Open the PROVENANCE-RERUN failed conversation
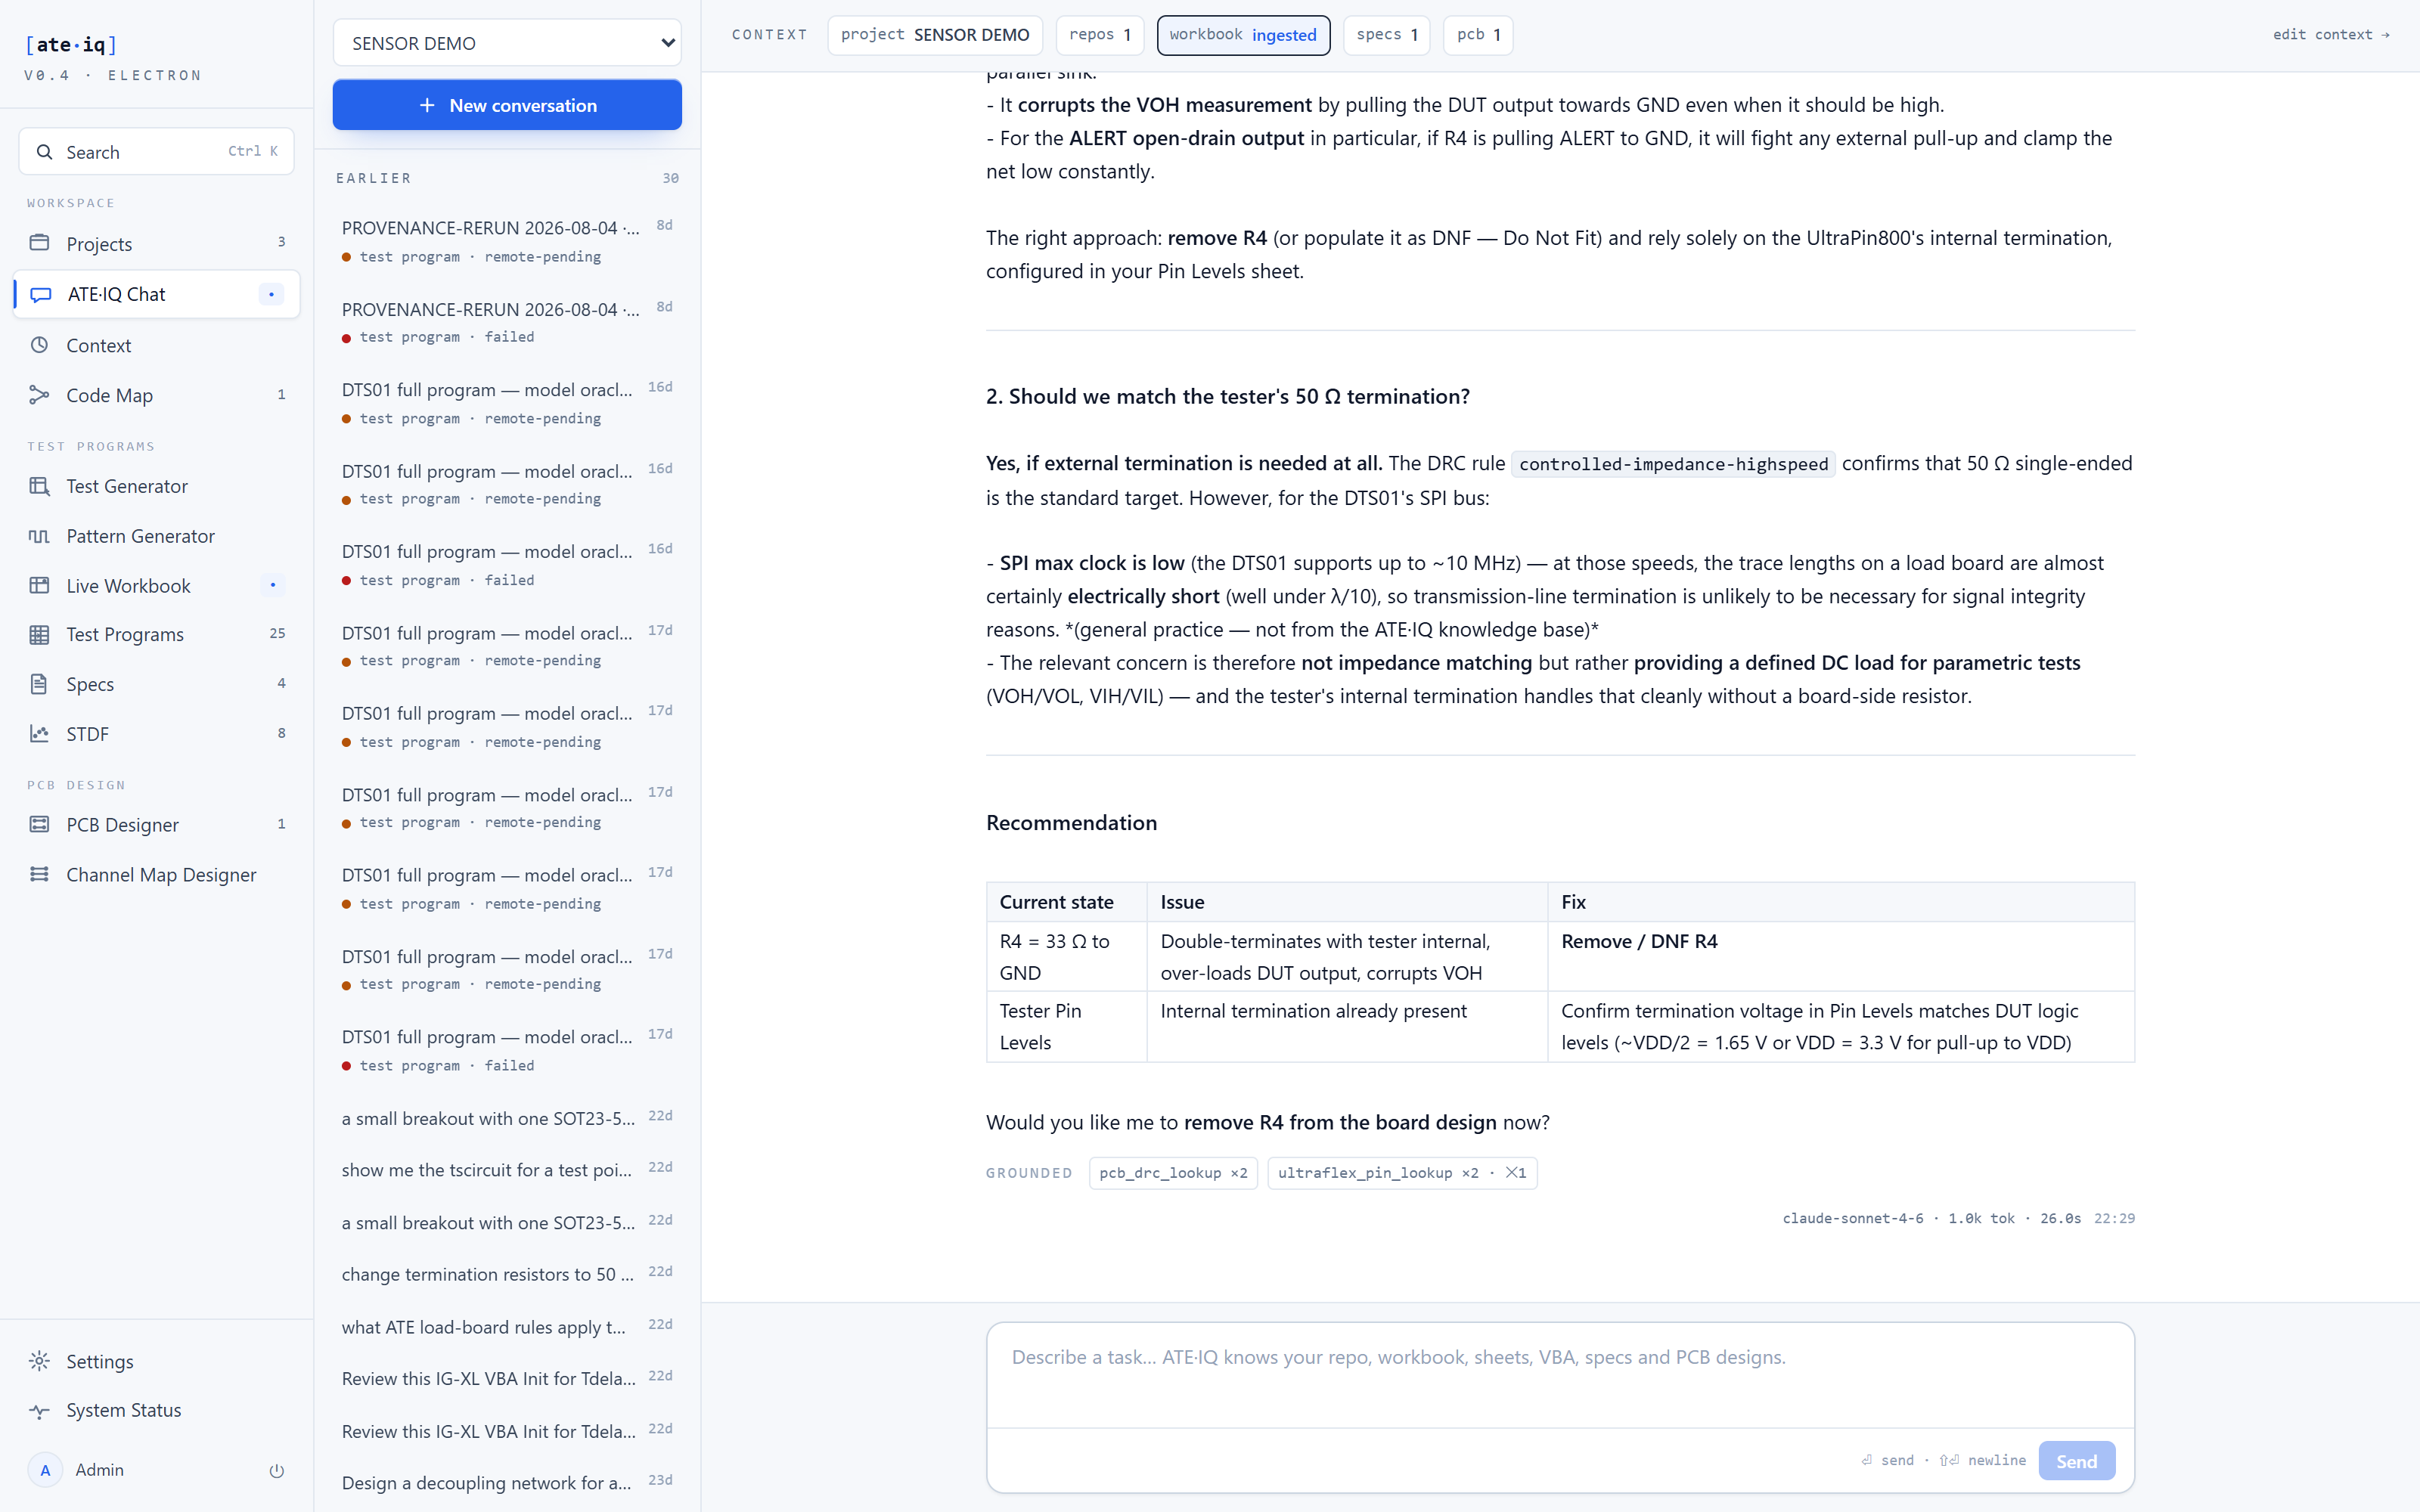The image size is (2420, 1512). pos(507,322)
